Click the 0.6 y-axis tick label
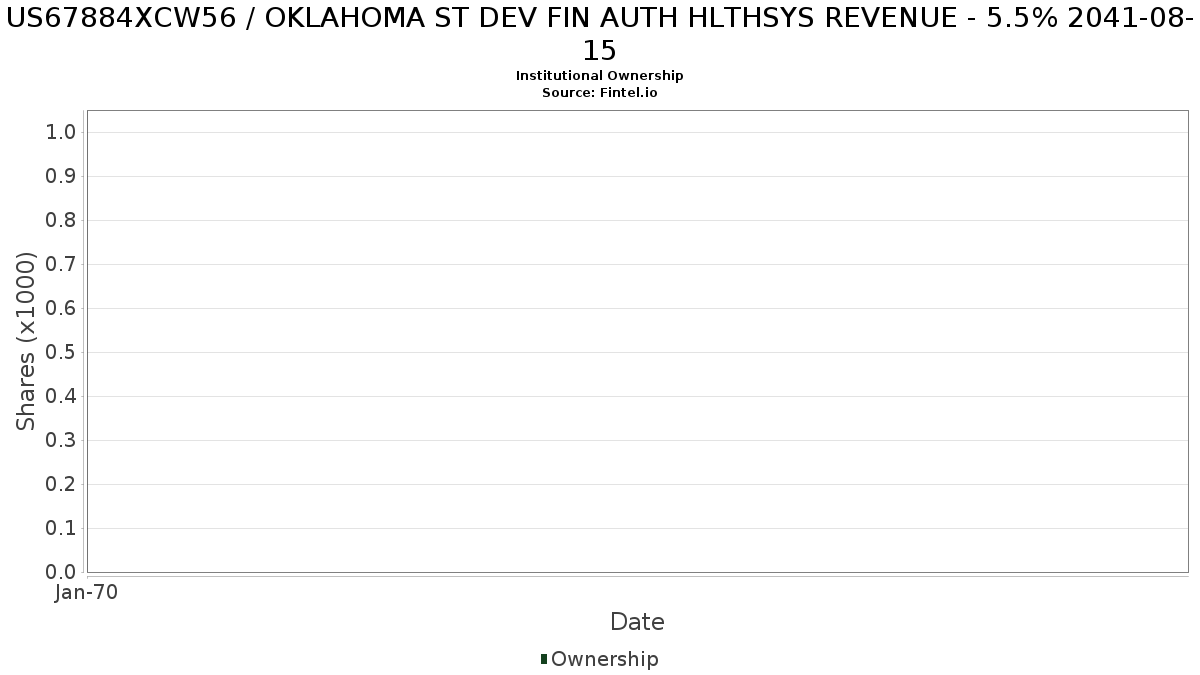 click(61, 309)
